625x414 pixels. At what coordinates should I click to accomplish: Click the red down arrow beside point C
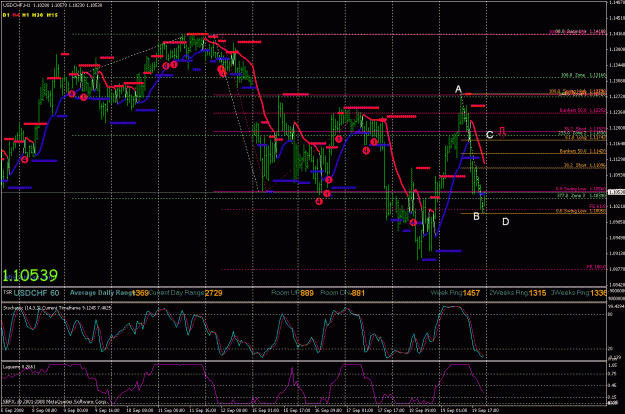coord(502,132)
